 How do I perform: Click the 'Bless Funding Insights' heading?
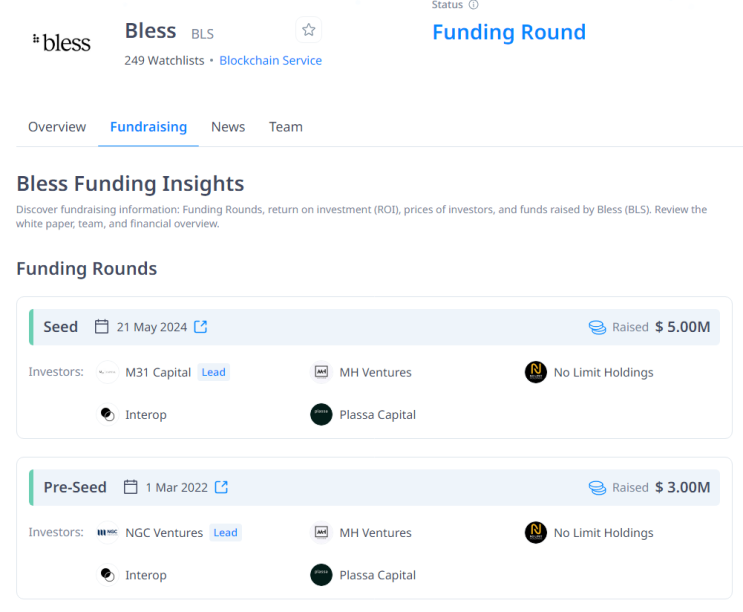click(130, 184)
